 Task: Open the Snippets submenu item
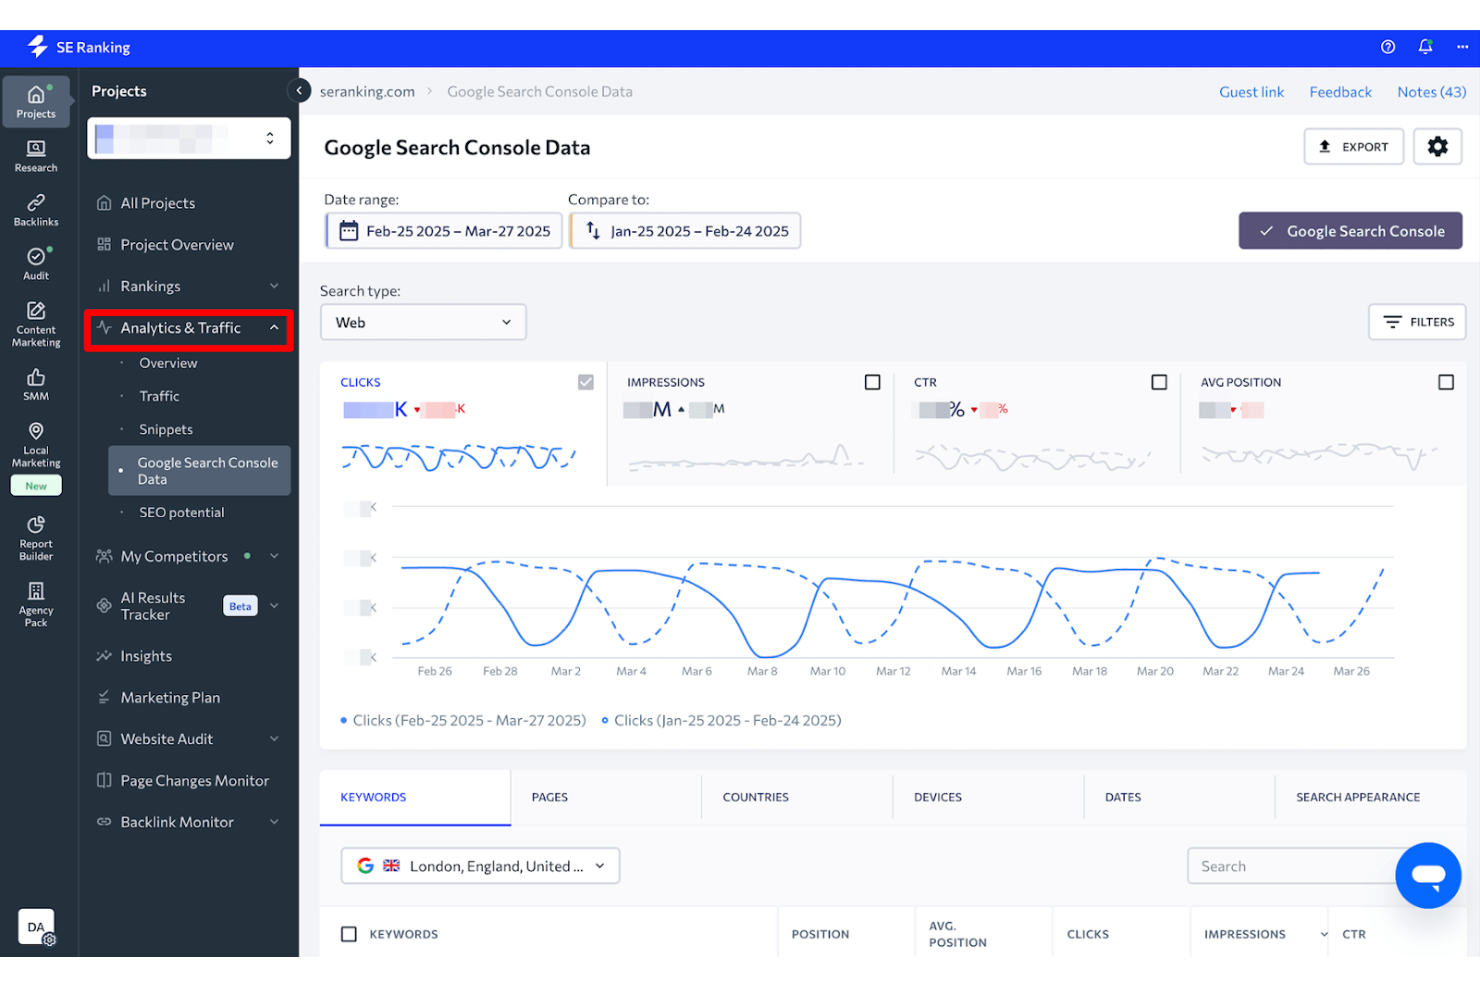pos(166,430)
